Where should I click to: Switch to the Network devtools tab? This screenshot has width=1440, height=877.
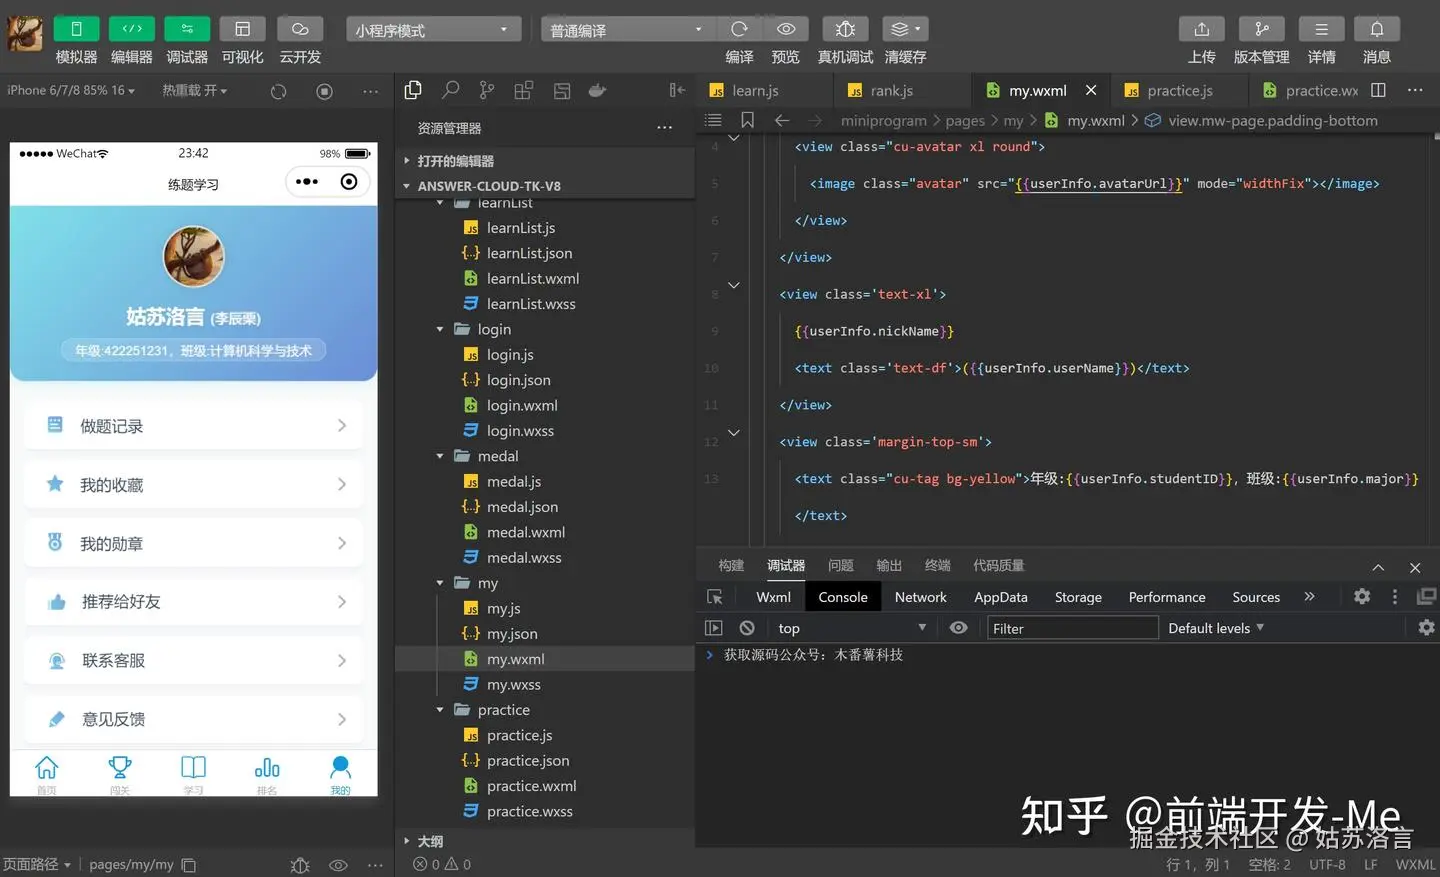click(920, 597)
